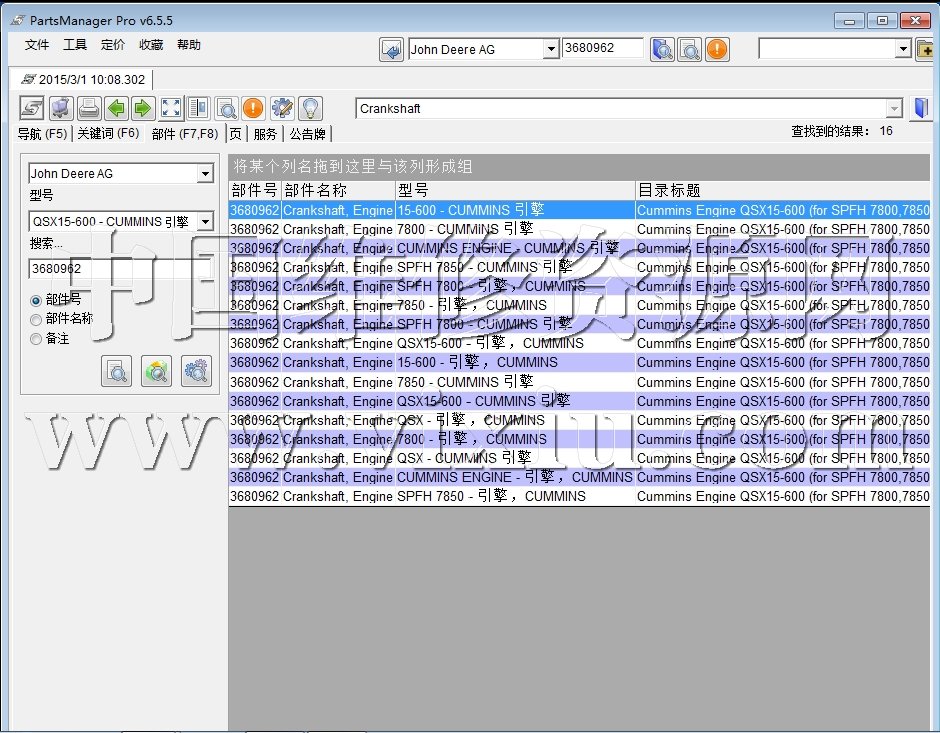Click the orange exclamation icon beside top search field
This screenshot has width=940, height=733.
click(x=717, y=49)
